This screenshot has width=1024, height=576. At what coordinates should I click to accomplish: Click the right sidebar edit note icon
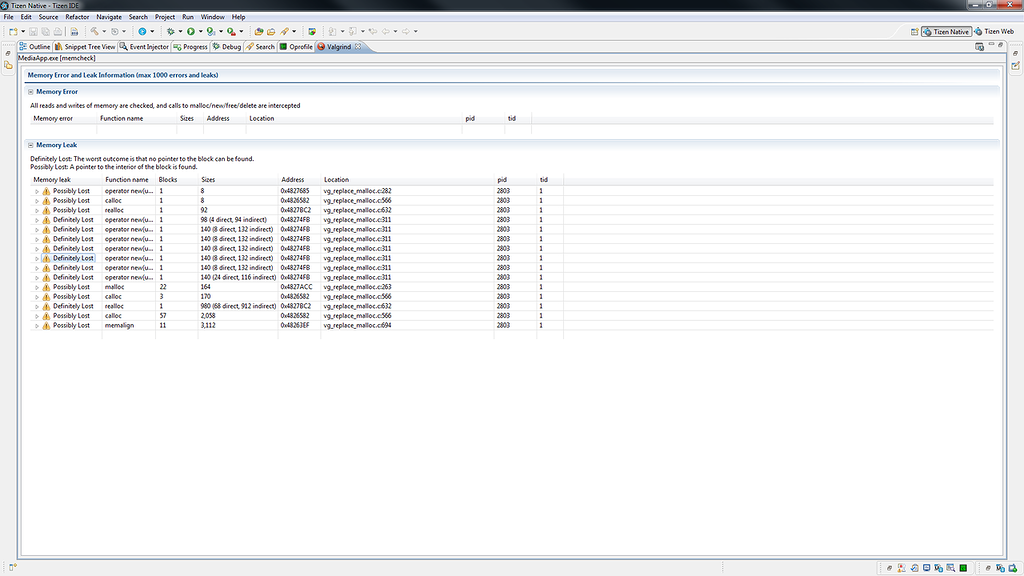tap(1016, 65)
